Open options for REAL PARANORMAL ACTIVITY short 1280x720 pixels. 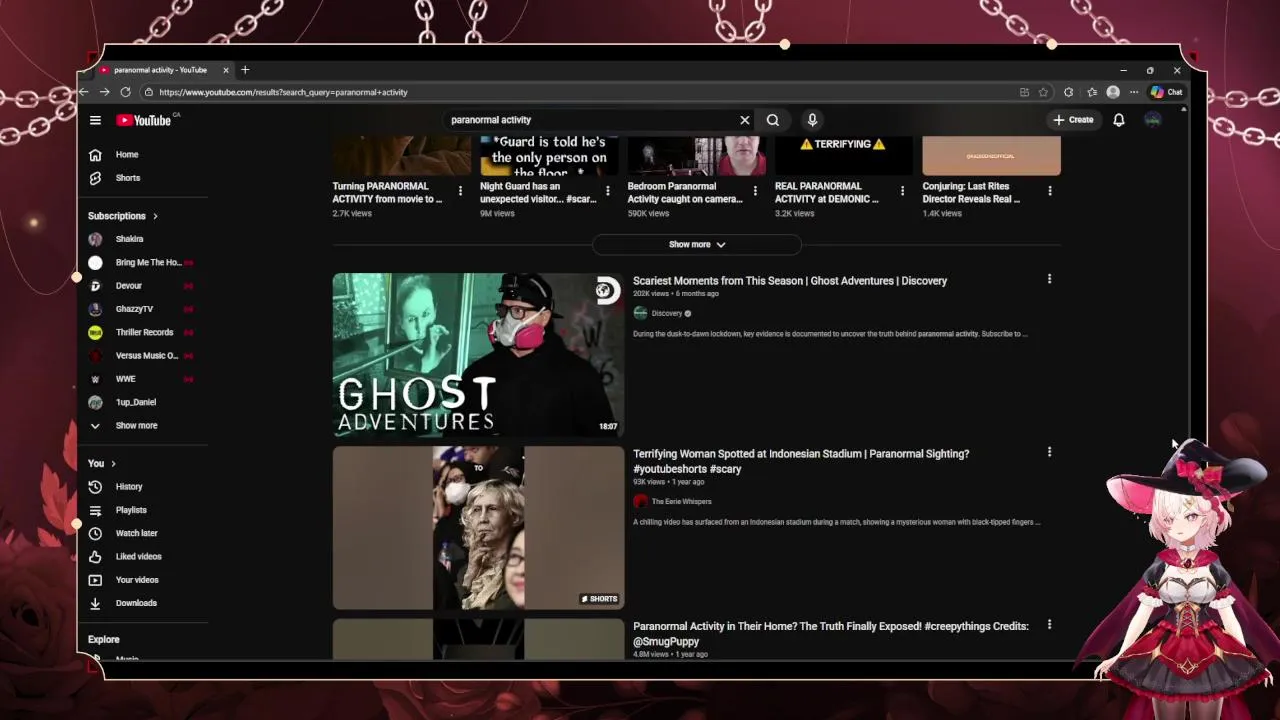(x=902, y=191)
